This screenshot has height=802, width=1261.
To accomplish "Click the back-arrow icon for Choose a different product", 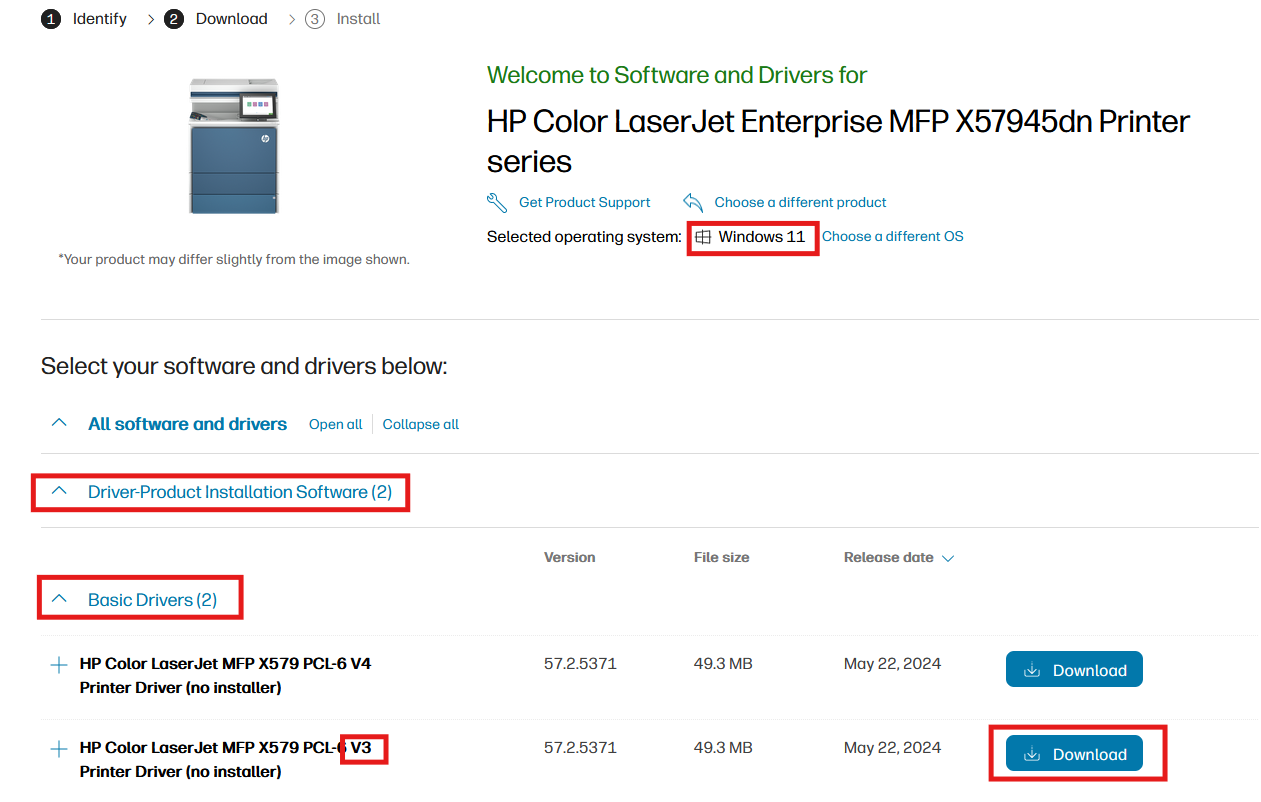I will coord(693,203).
